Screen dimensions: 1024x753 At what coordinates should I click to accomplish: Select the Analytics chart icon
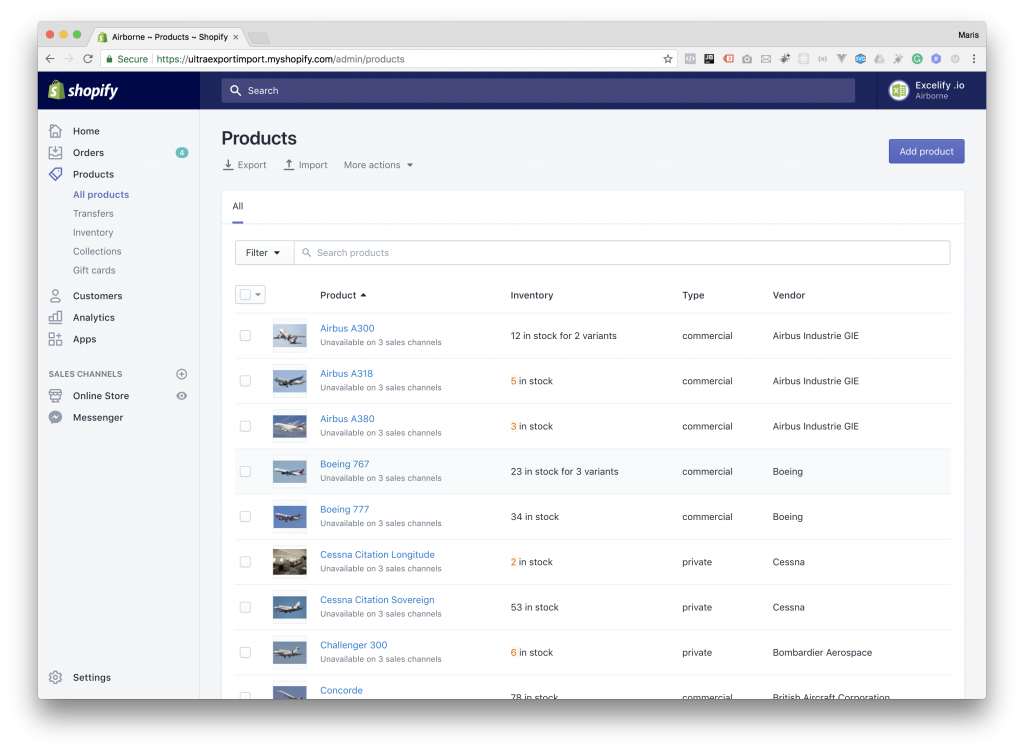point(56,317)
